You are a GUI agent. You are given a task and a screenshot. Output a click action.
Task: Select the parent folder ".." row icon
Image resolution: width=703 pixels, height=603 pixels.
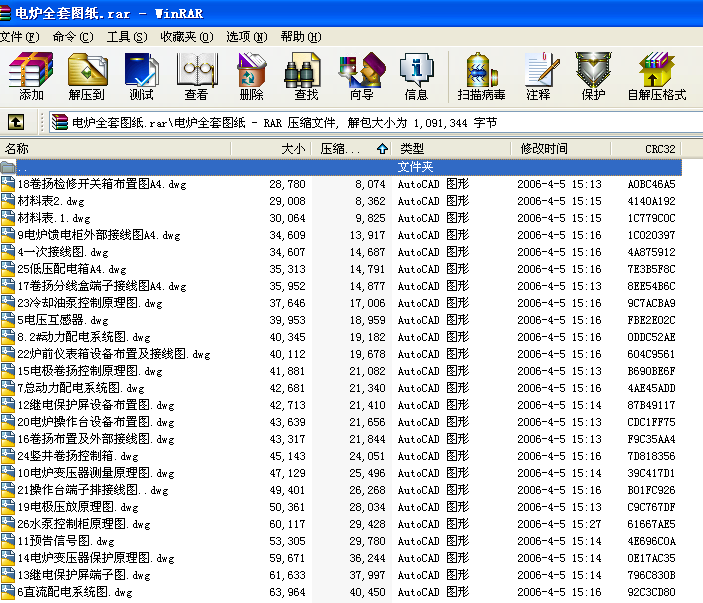pyautogui.click(x=8, y=167)
